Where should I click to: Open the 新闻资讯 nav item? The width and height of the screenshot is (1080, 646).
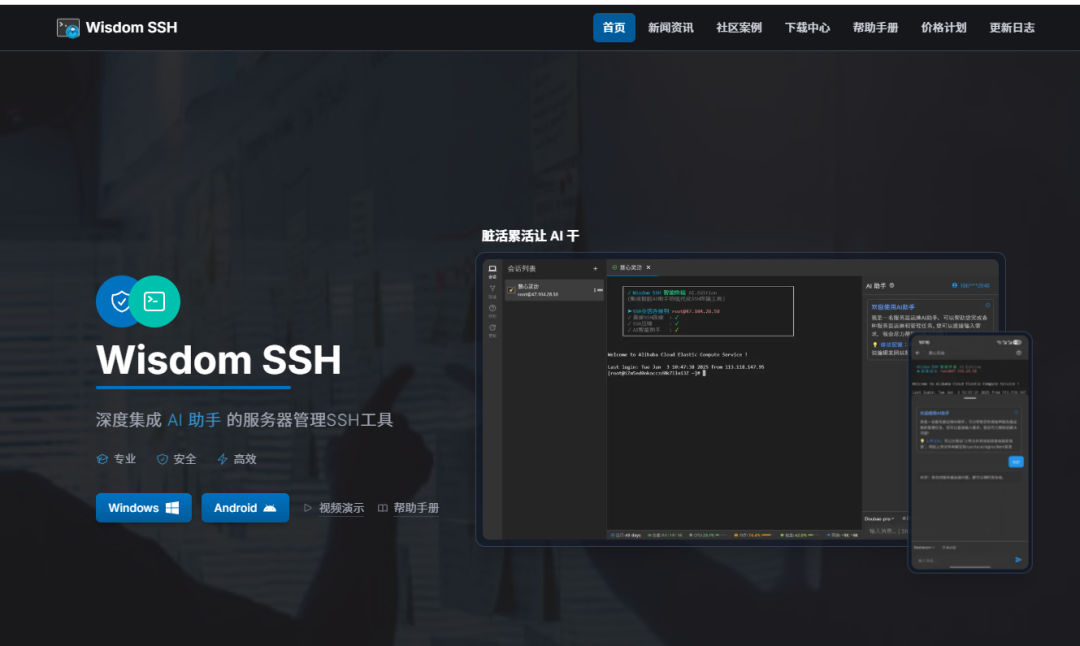click(x=670, y=28)
